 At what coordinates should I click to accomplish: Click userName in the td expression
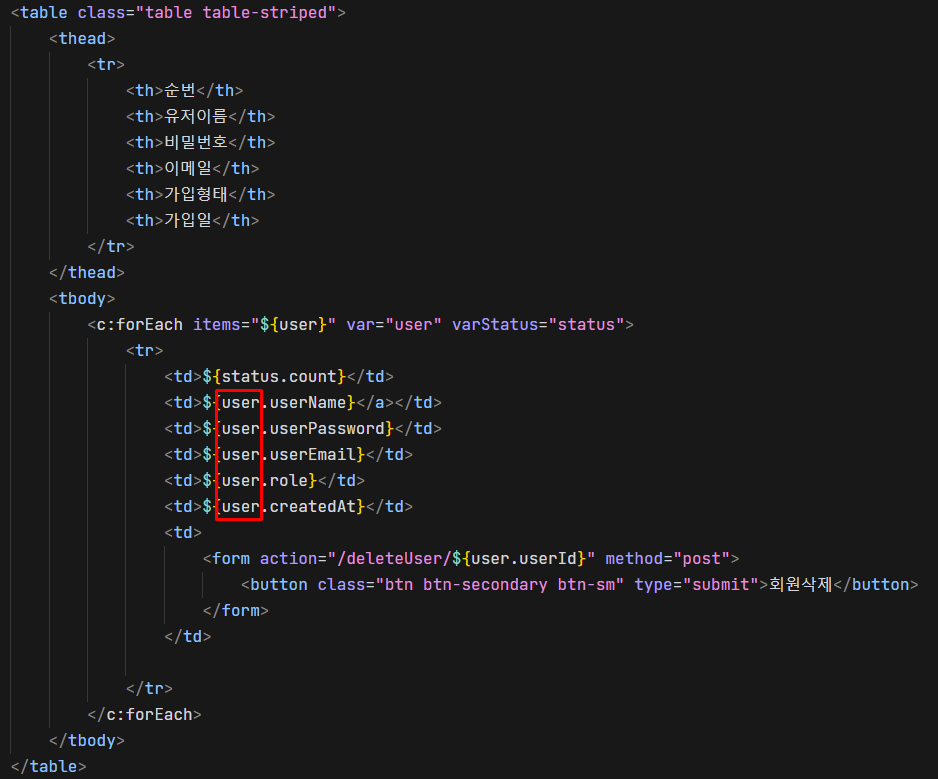pos(307,403)
